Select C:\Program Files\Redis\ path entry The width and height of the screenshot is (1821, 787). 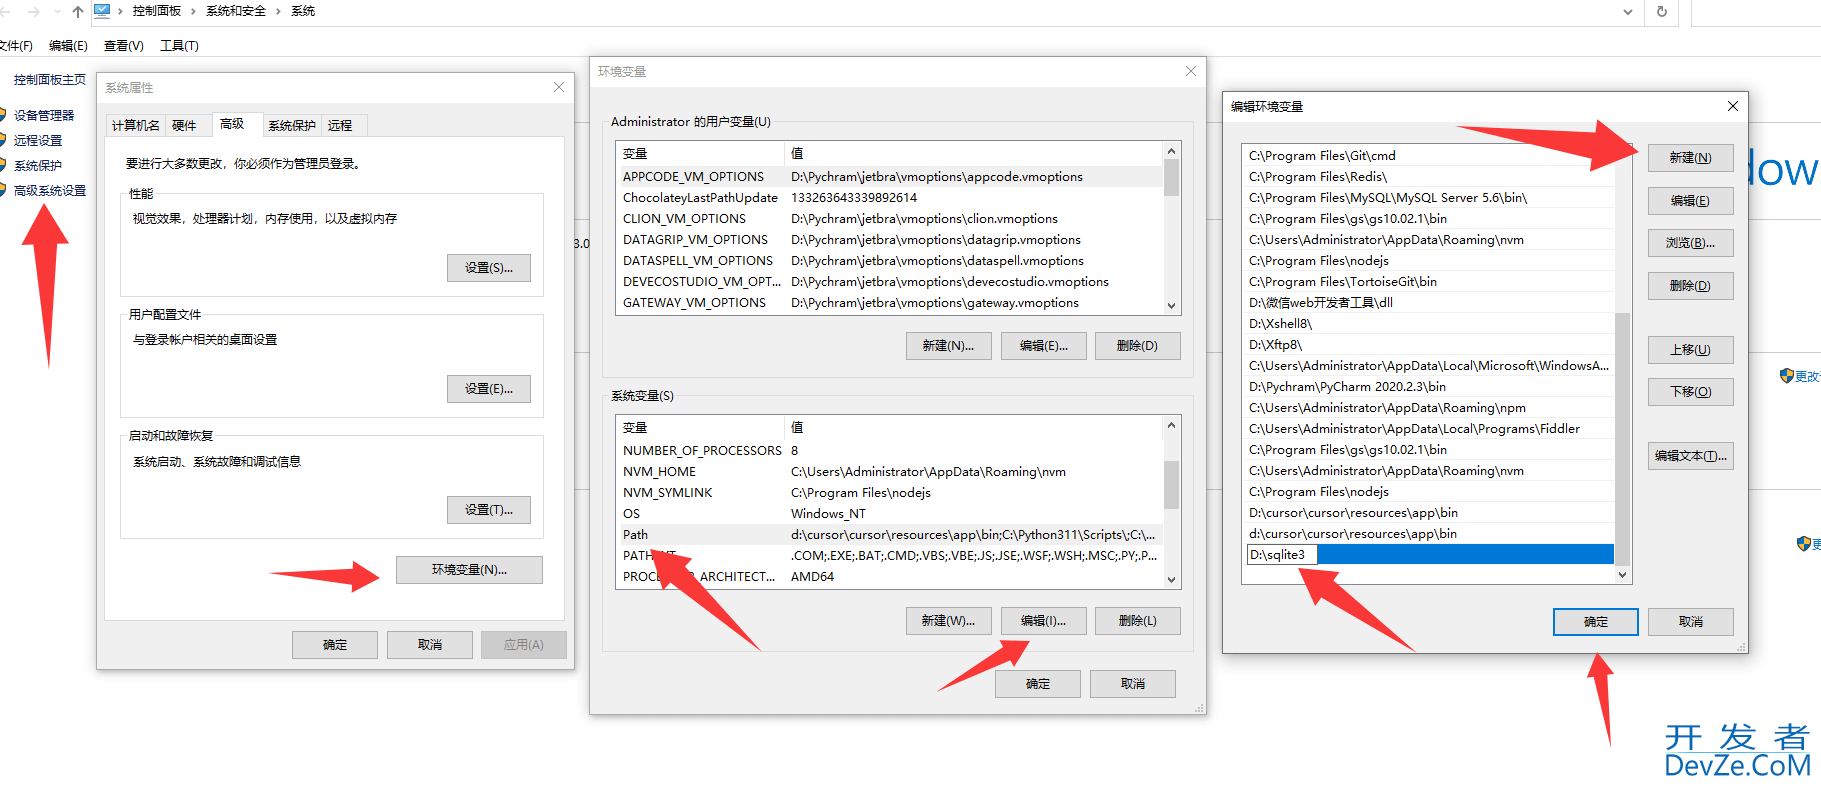pyautogui.click(x=1429, y=177)
